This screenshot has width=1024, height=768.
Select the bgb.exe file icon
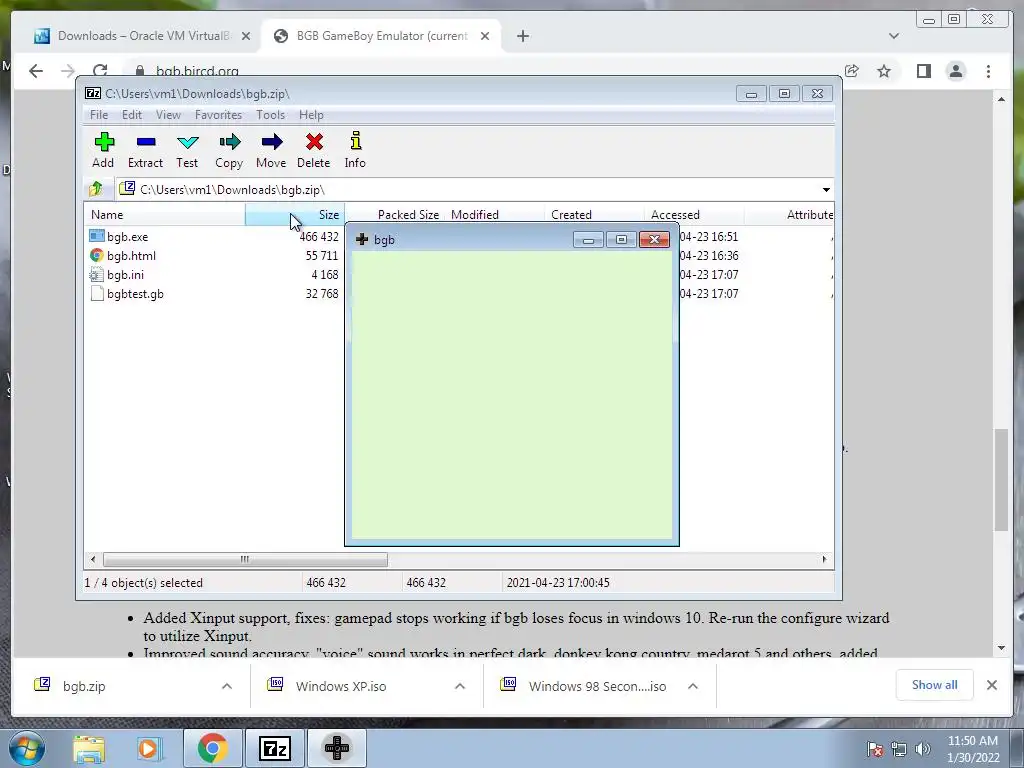click(x=97, y=236)
